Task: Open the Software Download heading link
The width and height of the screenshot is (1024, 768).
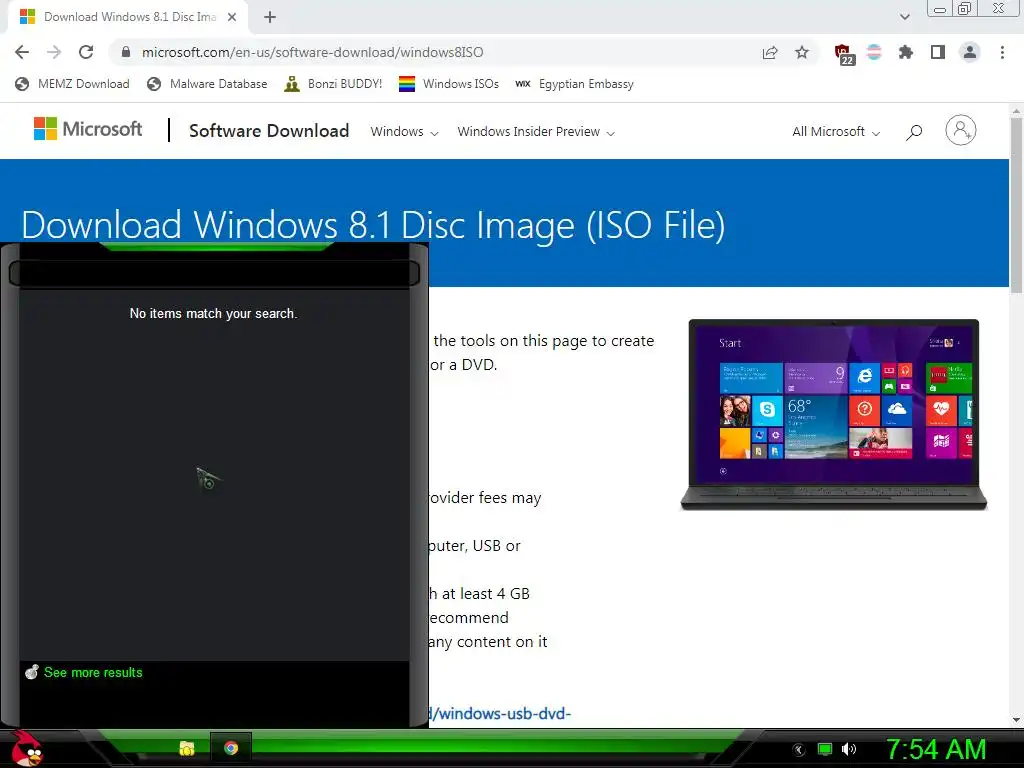Action: pyautogui.click(x=269, y=131)
